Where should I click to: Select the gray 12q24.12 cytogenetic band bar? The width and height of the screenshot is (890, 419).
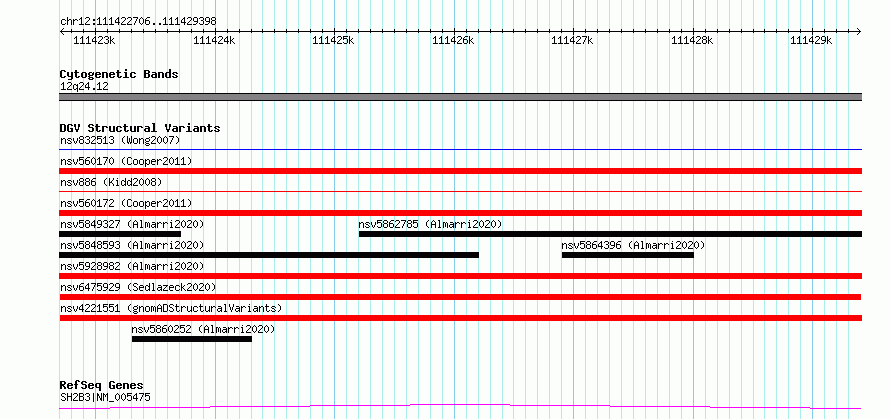(461, 97)
